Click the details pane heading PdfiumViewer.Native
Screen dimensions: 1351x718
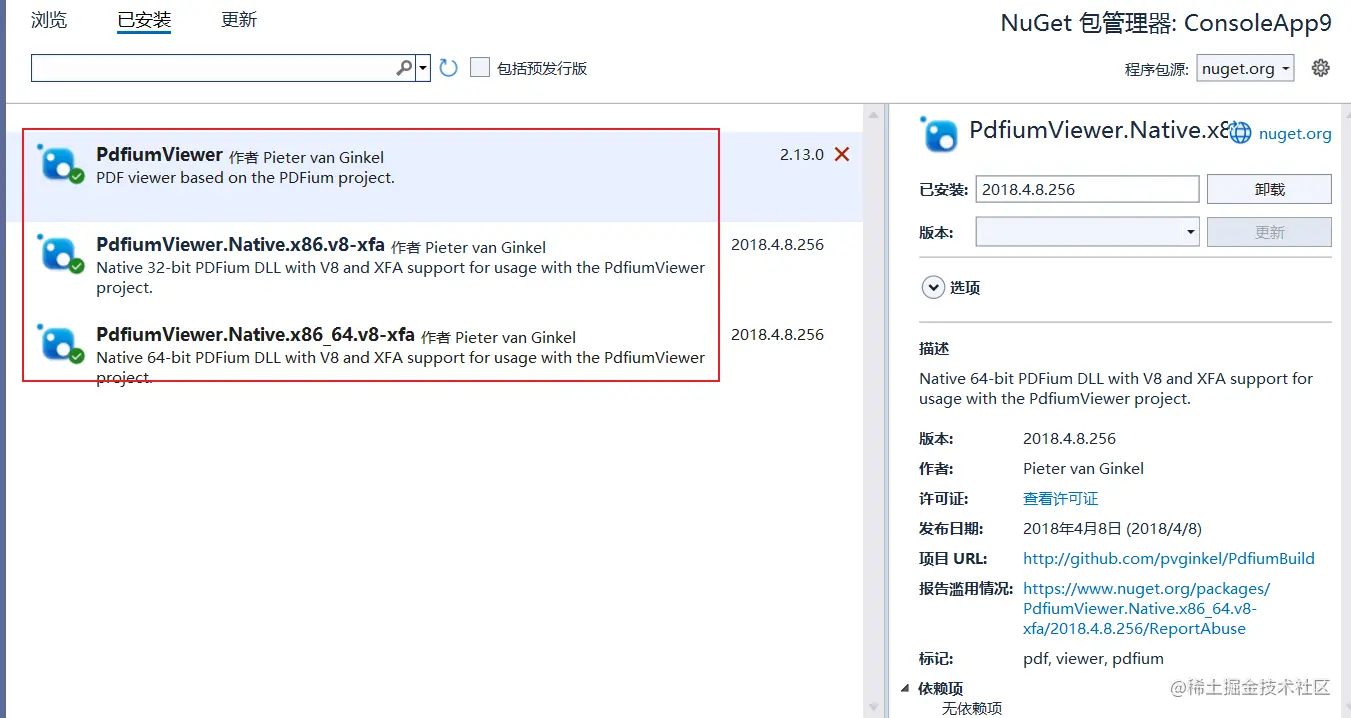[1098, 130]
